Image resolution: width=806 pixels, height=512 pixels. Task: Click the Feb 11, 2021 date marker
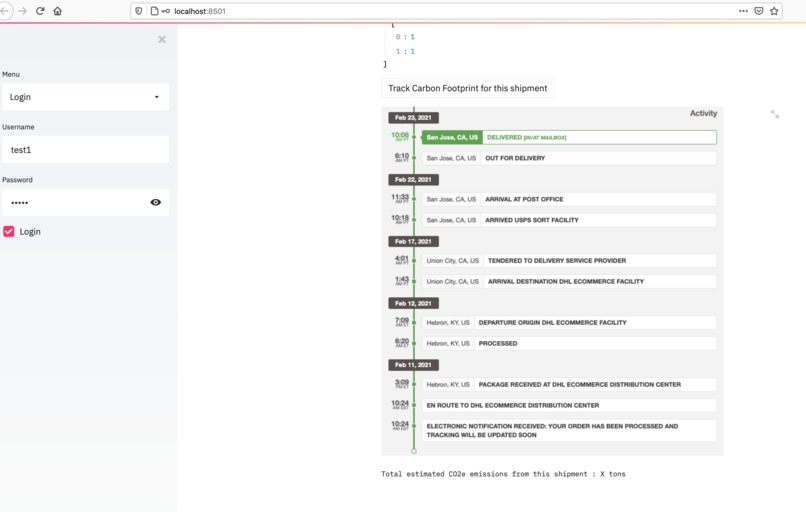[x=413, y=365]
